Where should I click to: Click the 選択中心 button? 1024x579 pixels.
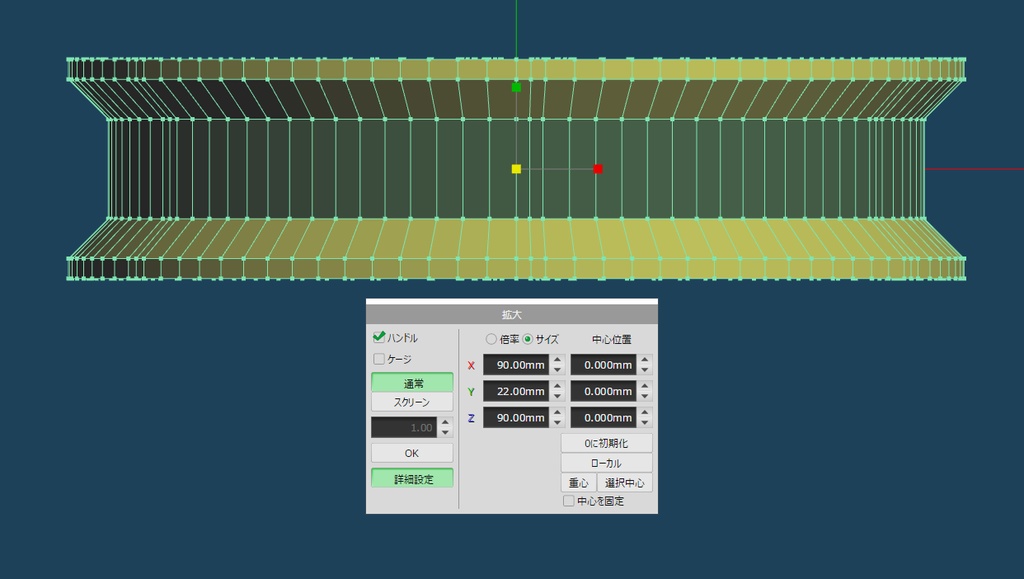point(625,483)
